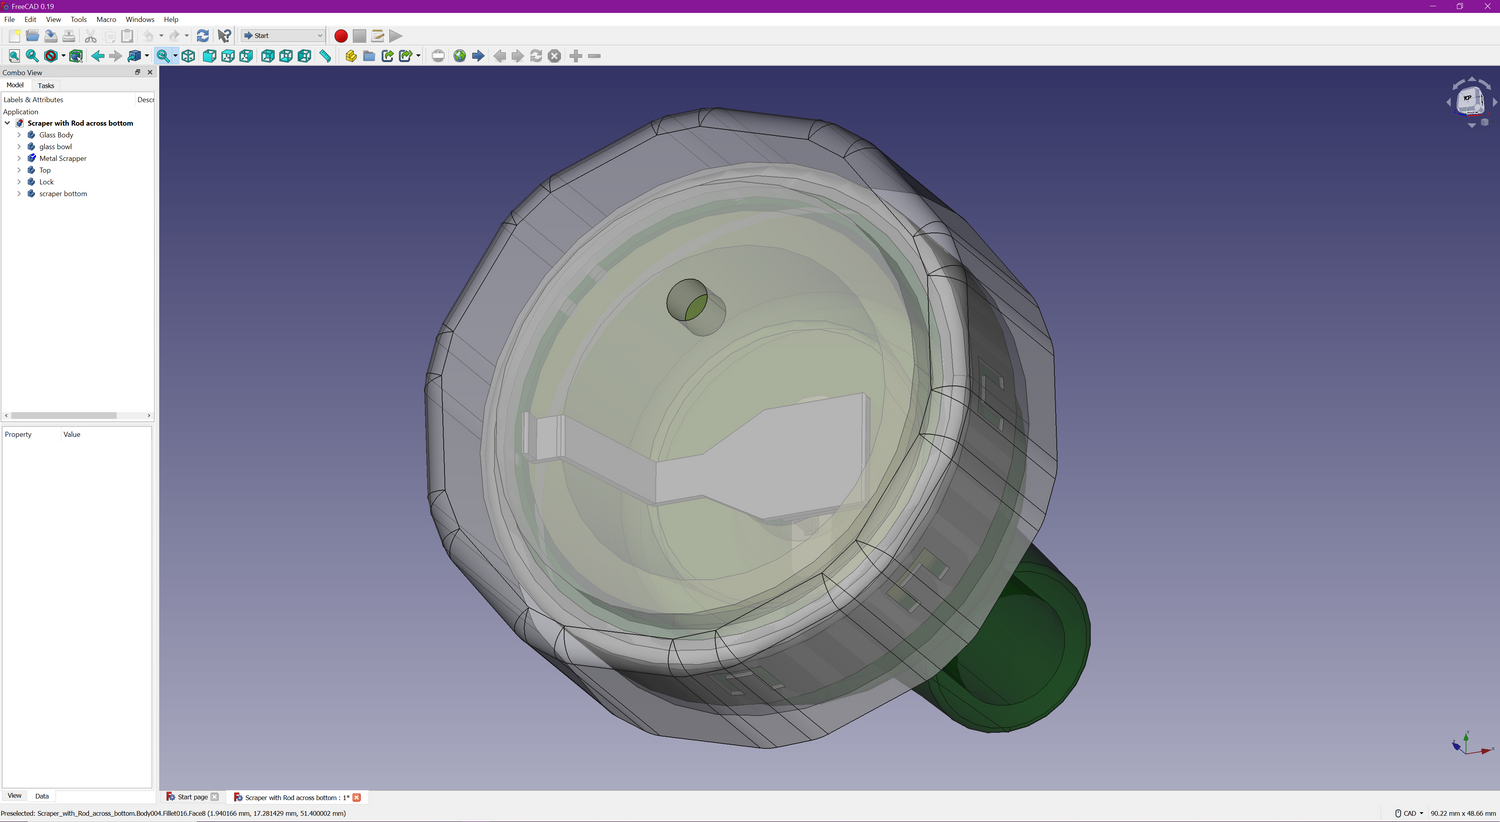
Task: Open the workbench selector showing Start
Action: (x=283, y=36)
